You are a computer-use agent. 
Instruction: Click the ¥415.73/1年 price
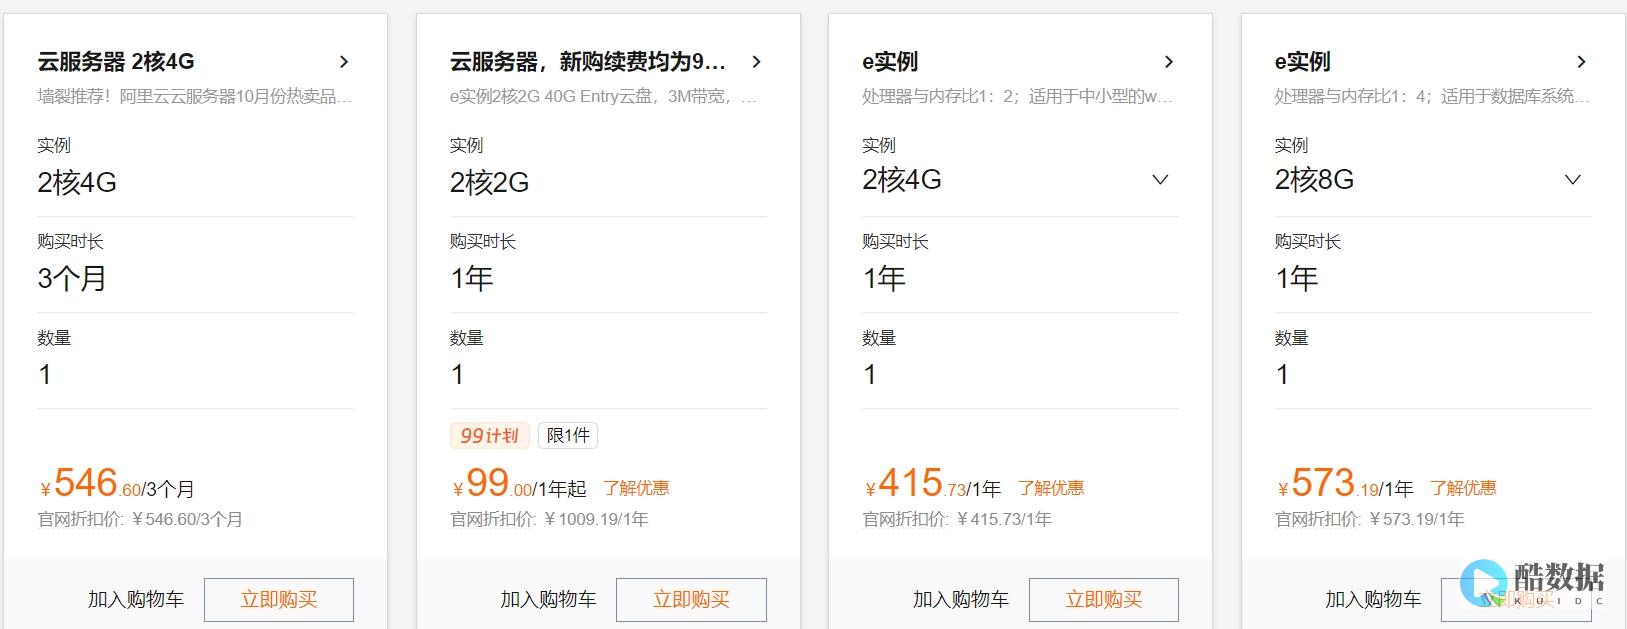(933, 485)
